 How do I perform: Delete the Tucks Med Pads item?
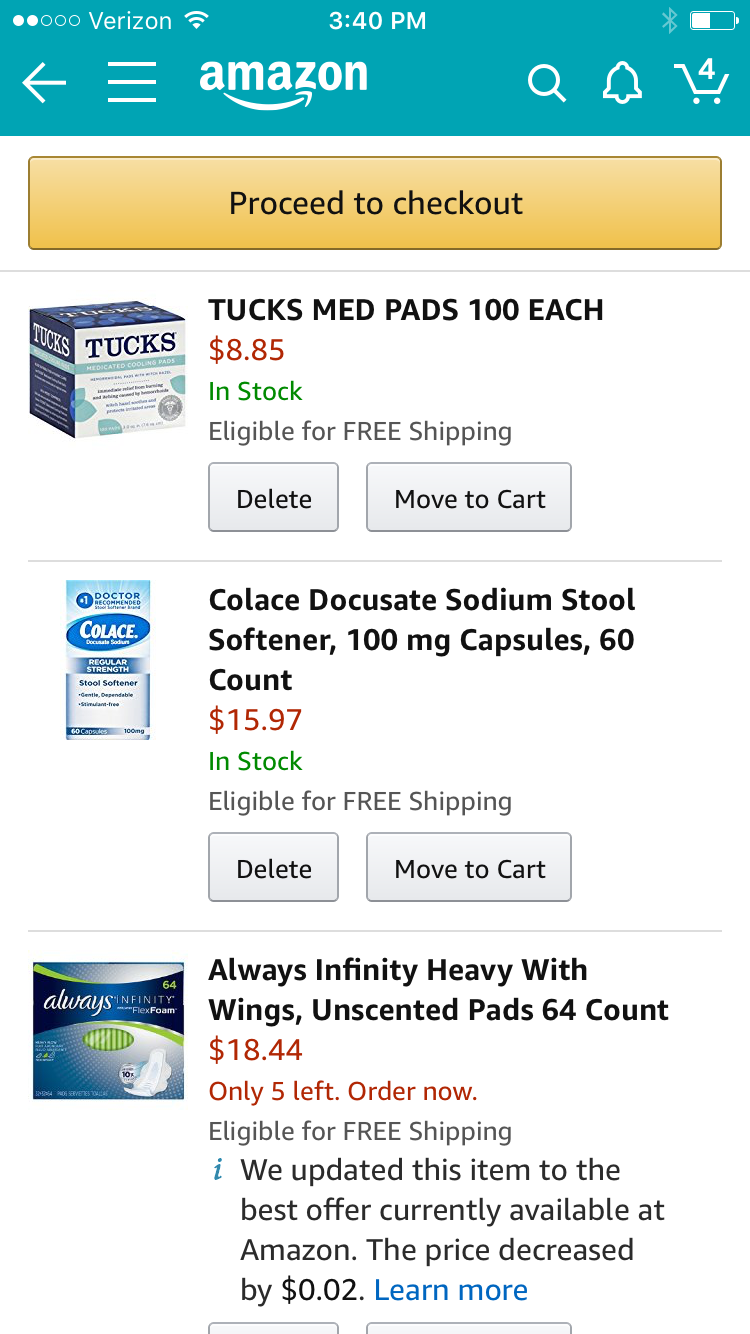point(274,497)
